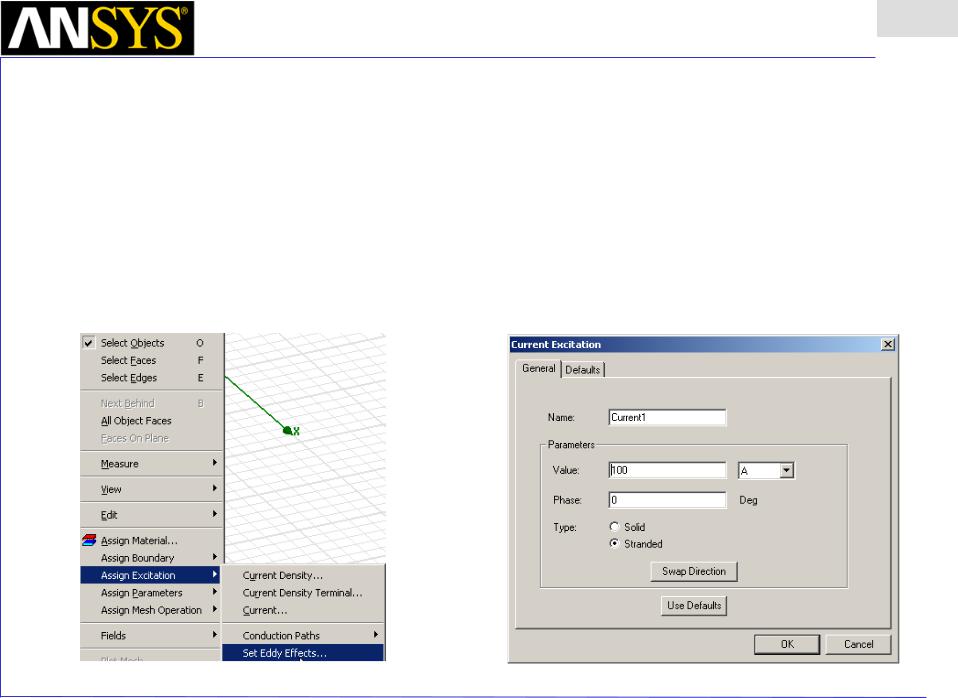Image resolution: width=958 pixels, height=698 pixels.
Task: Choose Select Faces from context menu
Action: [150, 360]
